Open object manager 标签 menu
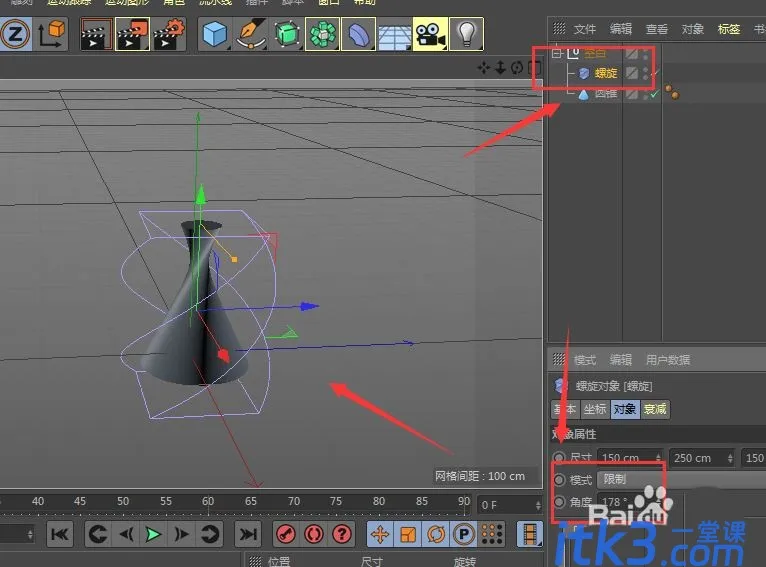This screenshot has width=766, height=567. [729, 29]
